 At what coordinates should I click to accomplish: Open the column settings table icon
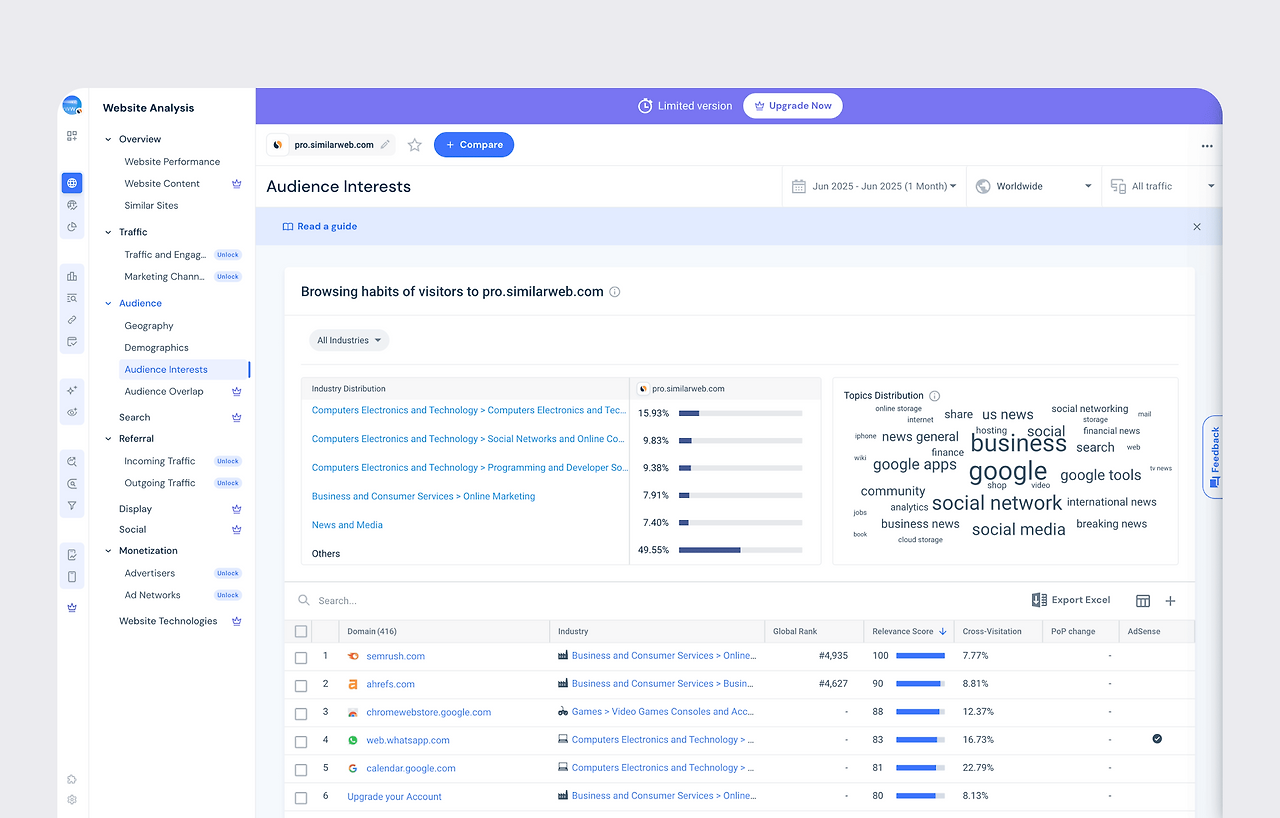1143,601
